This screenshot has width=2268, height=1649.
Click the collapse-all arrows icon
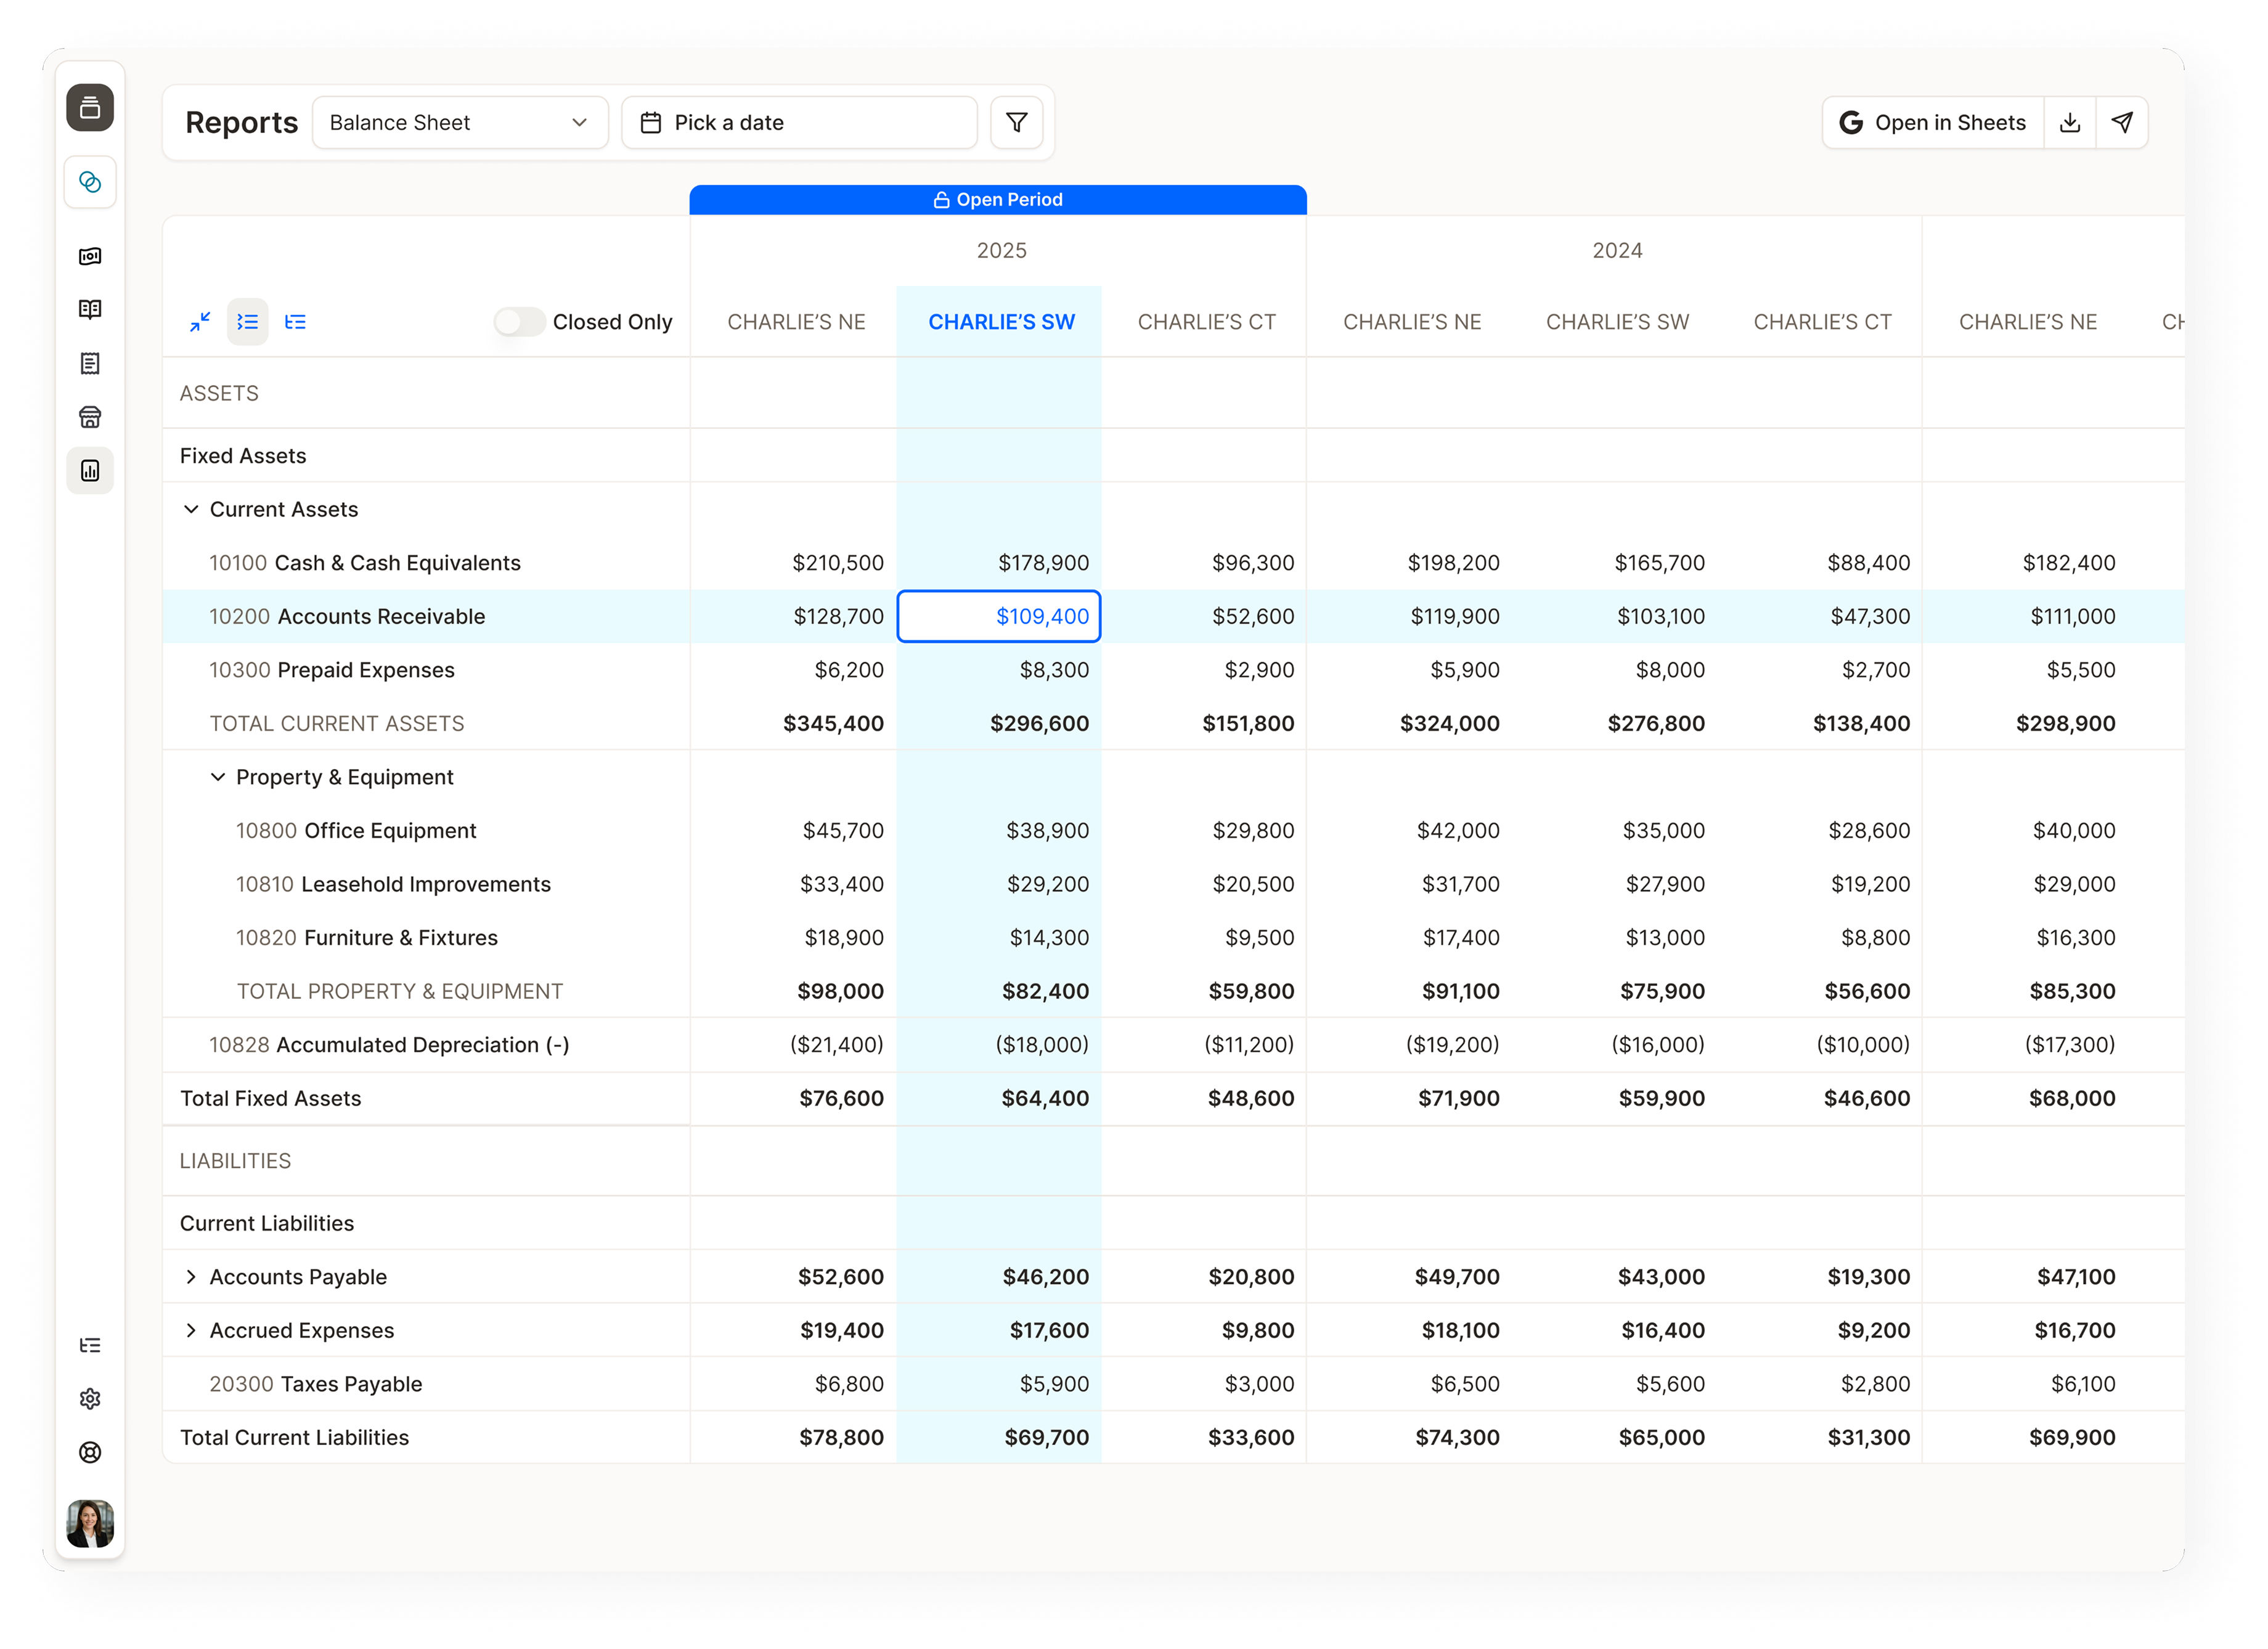pos(200,322)
